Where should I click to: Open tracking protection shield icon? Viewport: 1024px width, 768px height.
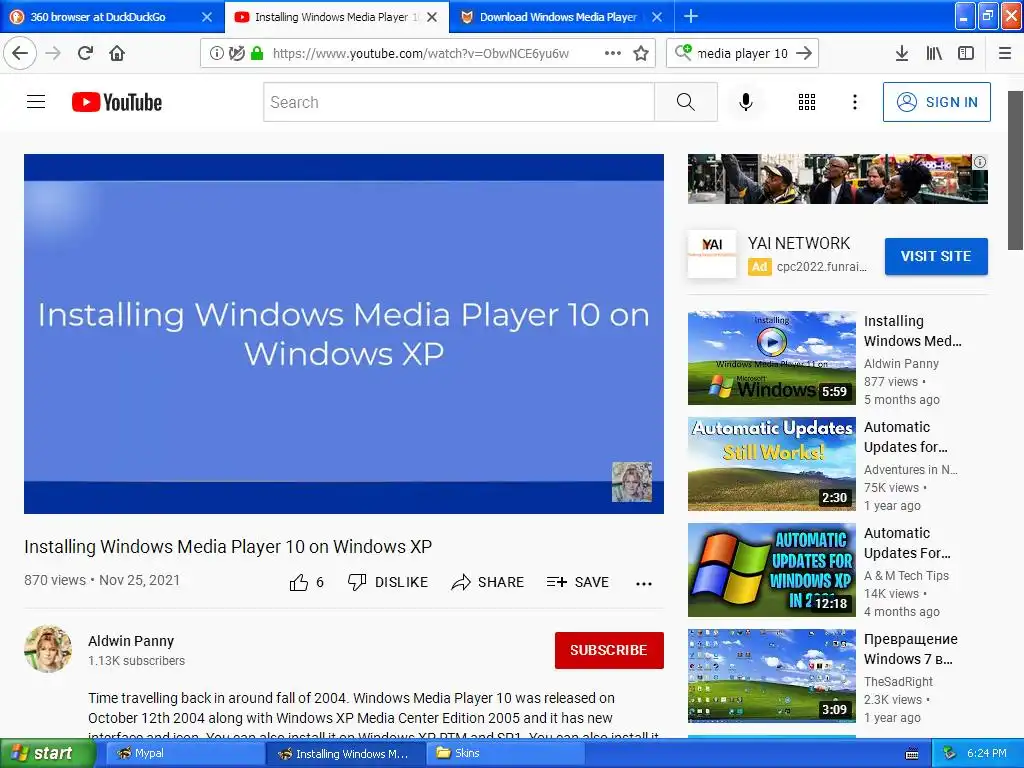(x=236, y=53)
